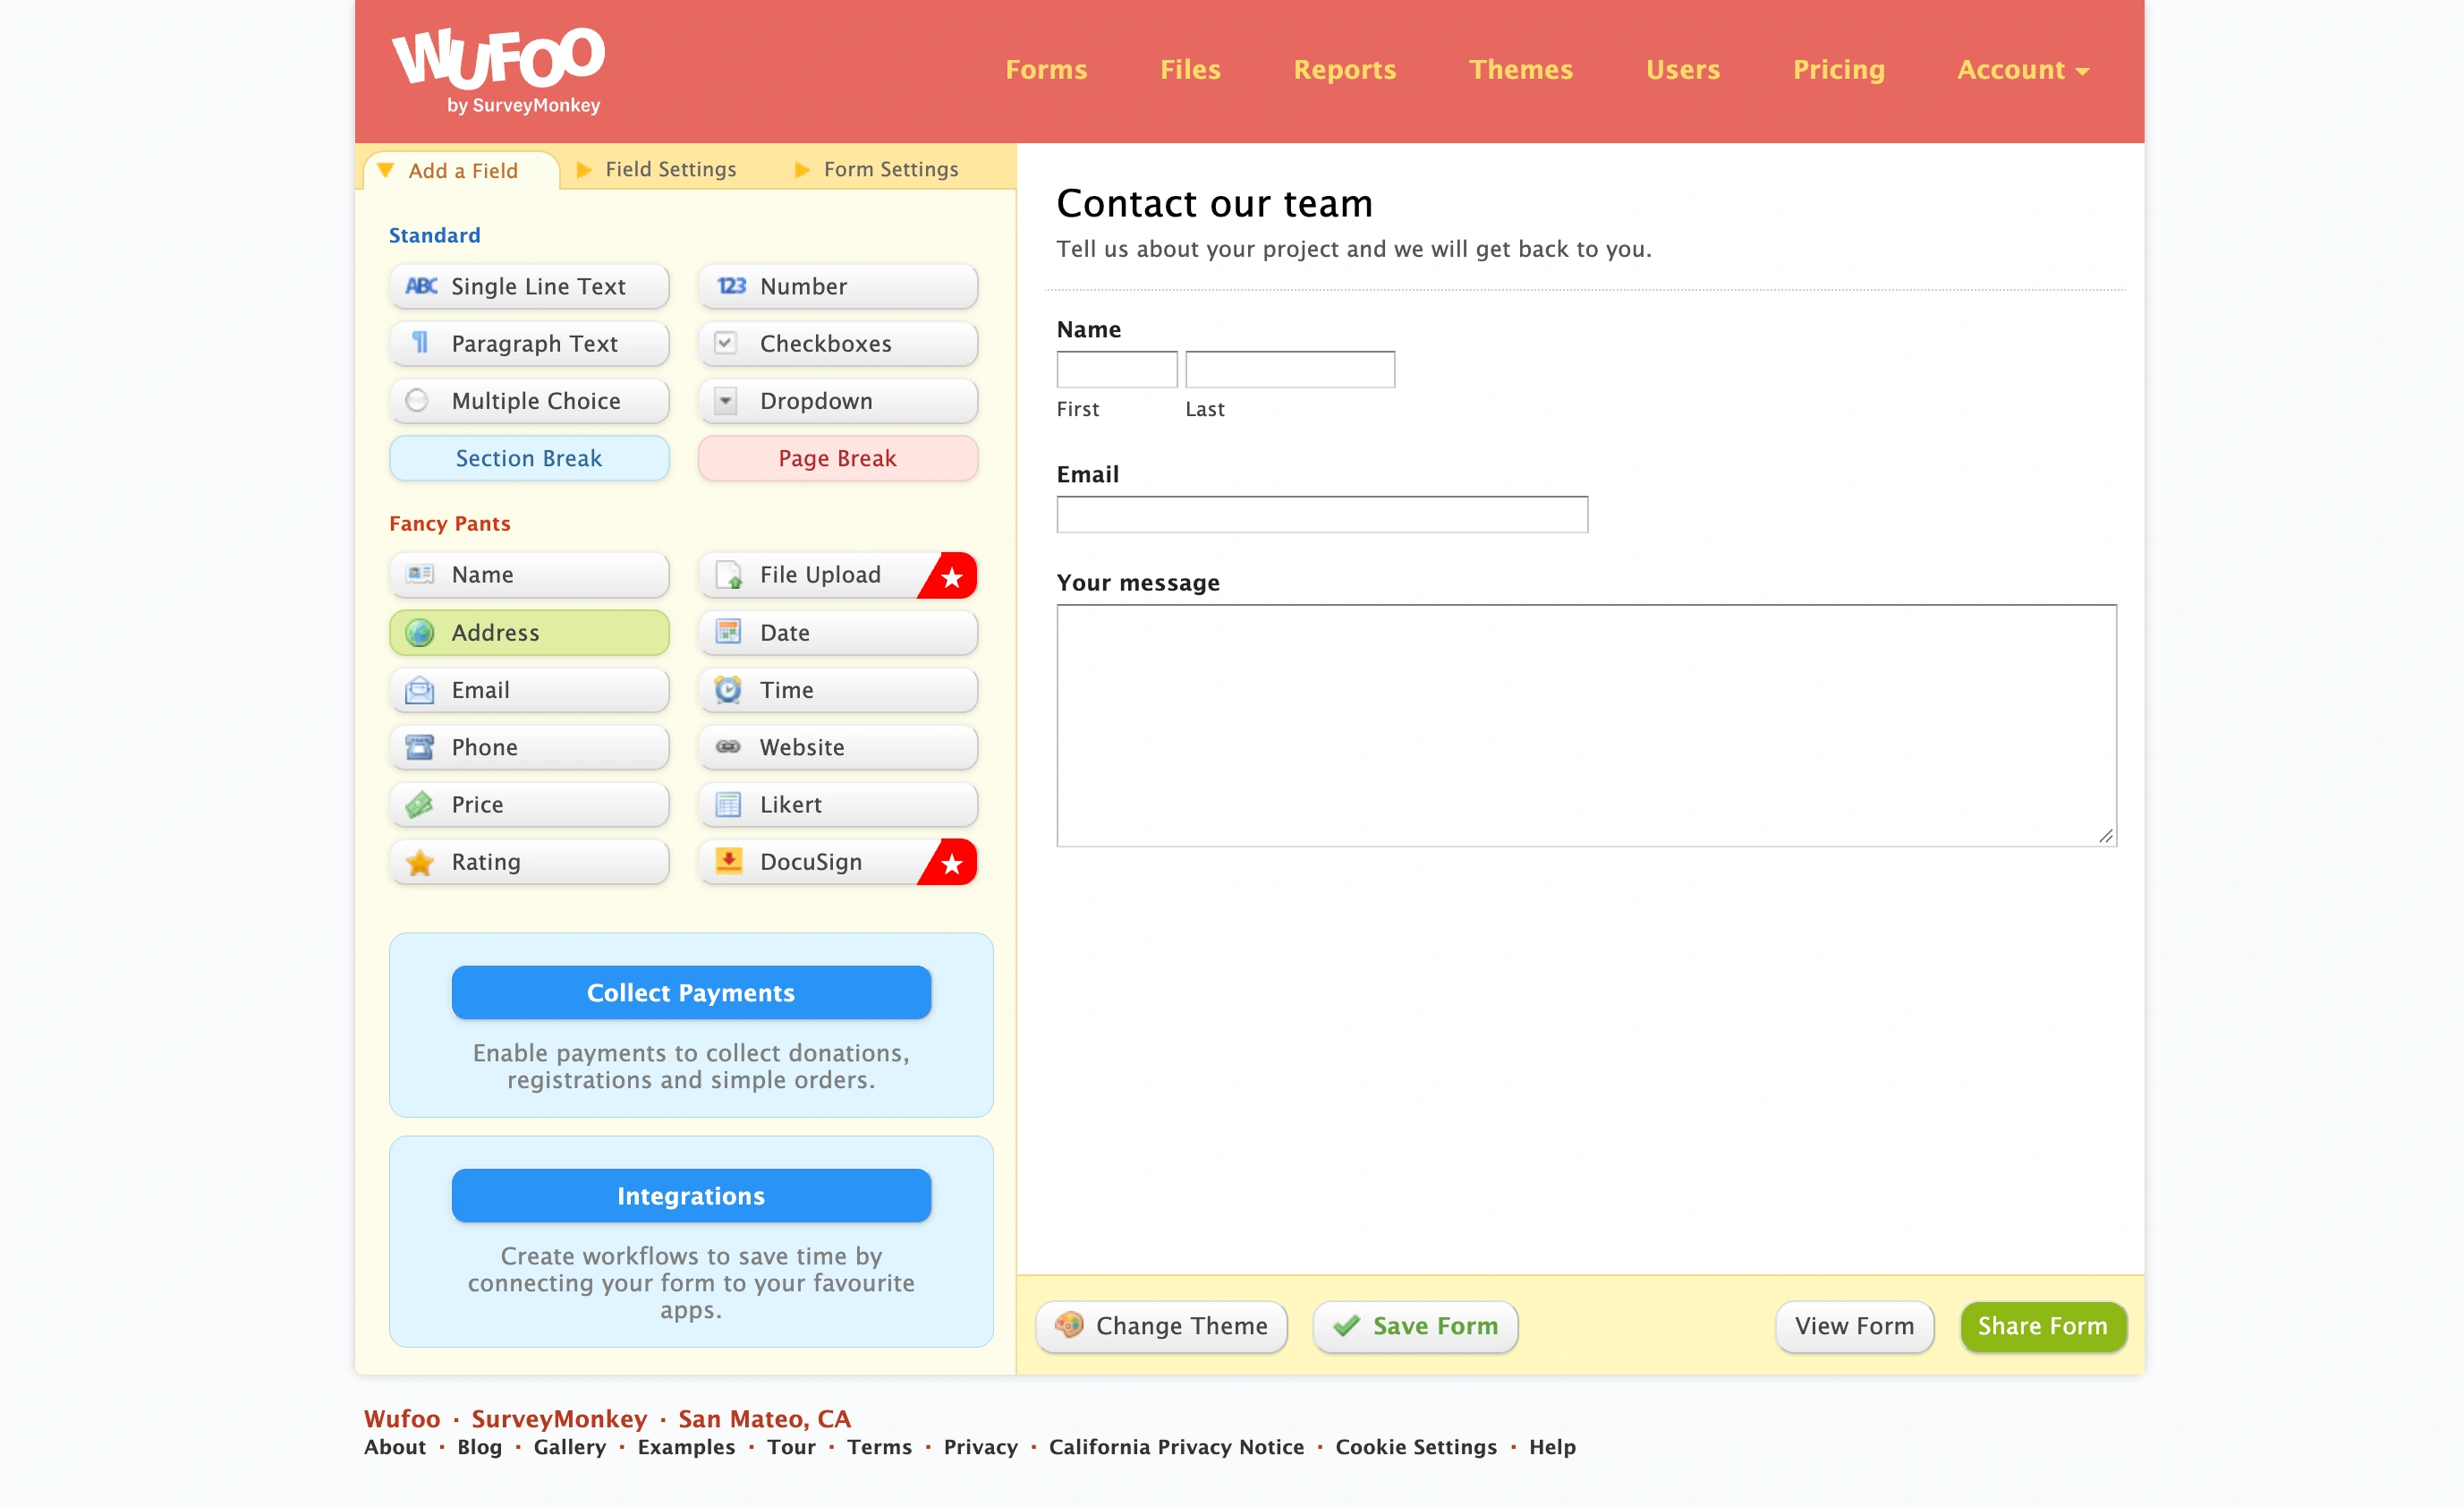2464x1507 pixels.
Task: Open the Themes page
Action: coord(1521,70)
